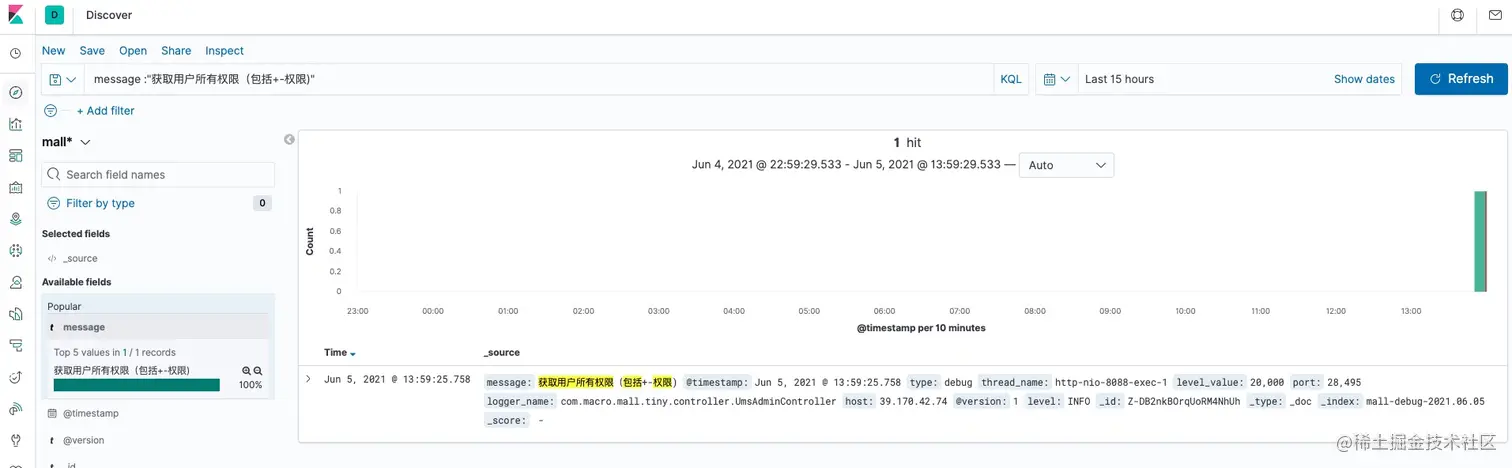
Task: Click the message query input field
Action: (x=538, y=79)
